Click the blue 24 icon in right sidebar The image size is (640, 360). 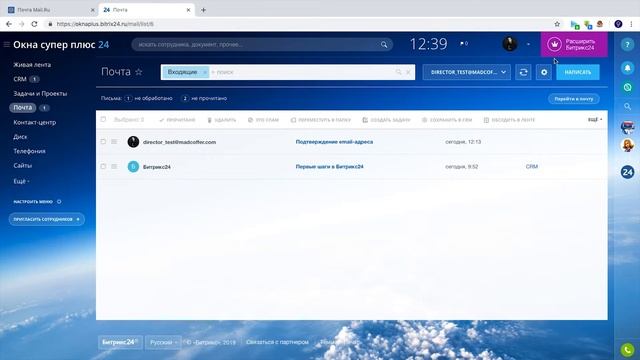[x=627, y=172]
